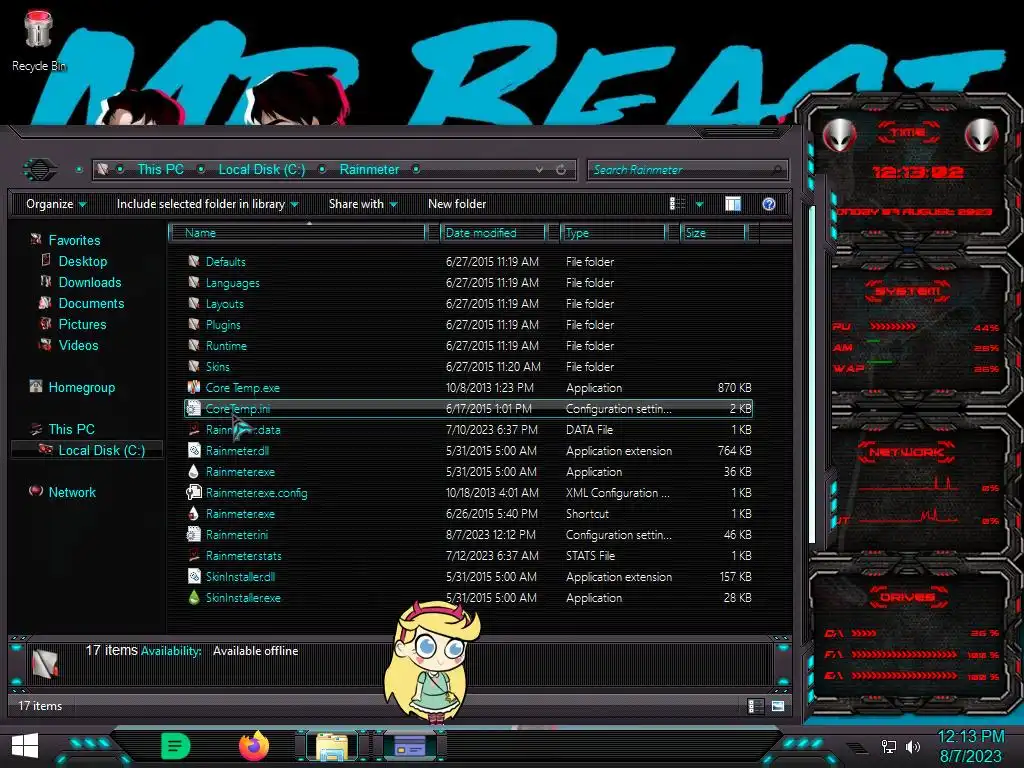Select Network in the navigation pane
Screen dimensions: 1024x768
[x=72, y=492]
